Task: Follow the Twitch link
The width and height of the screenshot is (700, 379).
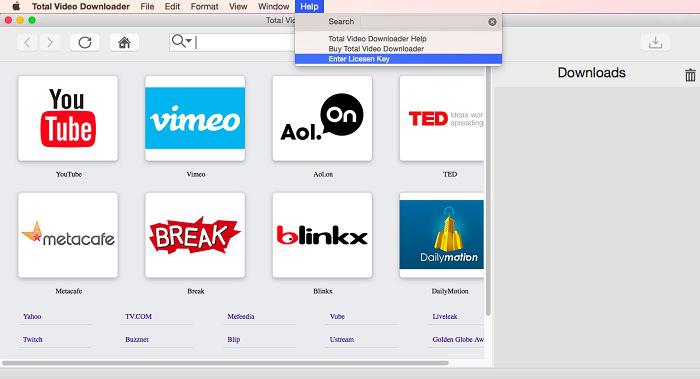Action: [x=33, y=339]
